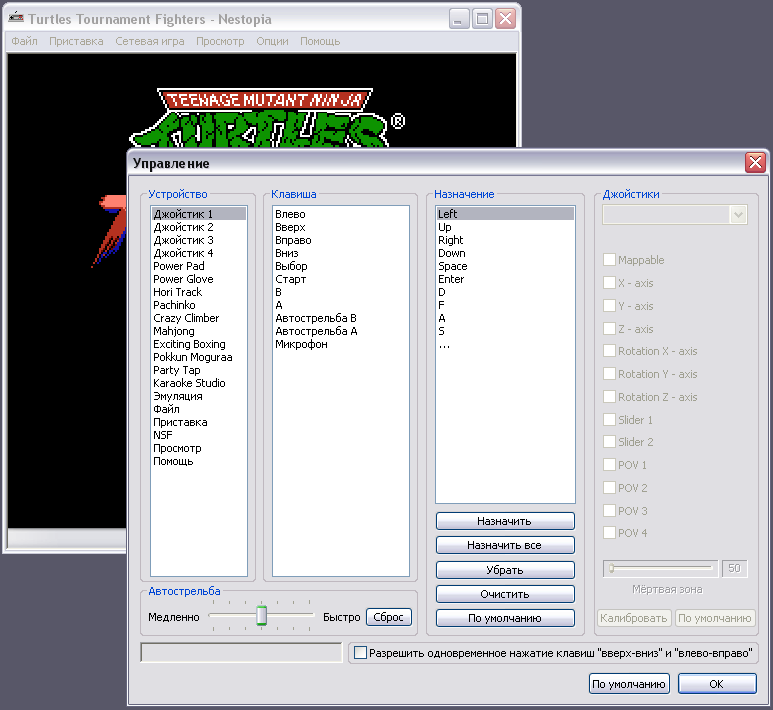Select Эмуляция in the device list

(x=199, y=396)
